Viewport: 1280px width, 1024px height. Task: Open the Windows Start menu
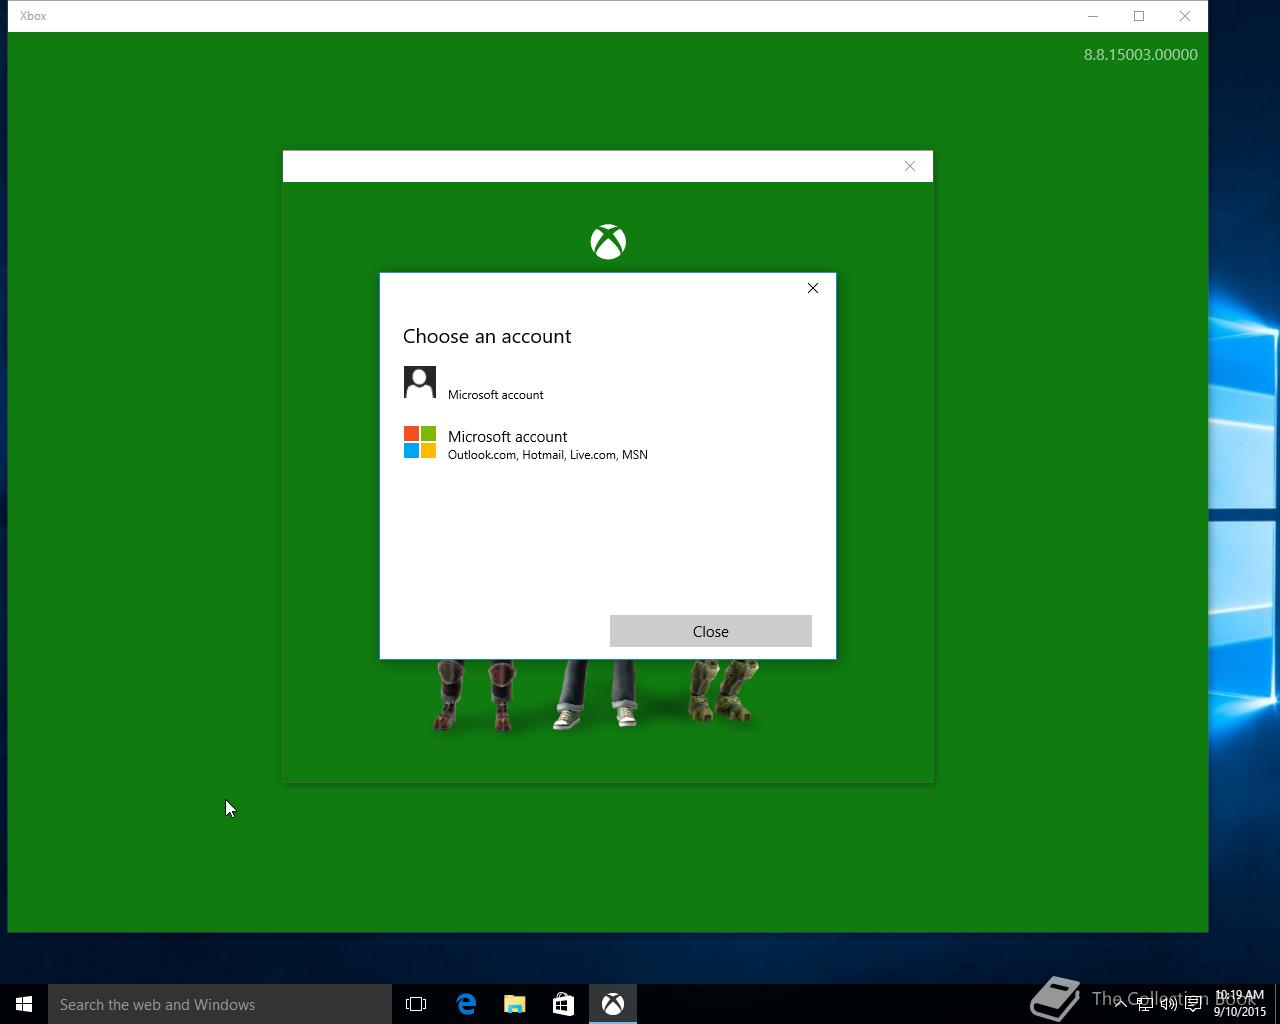[x=24, y=1004]
